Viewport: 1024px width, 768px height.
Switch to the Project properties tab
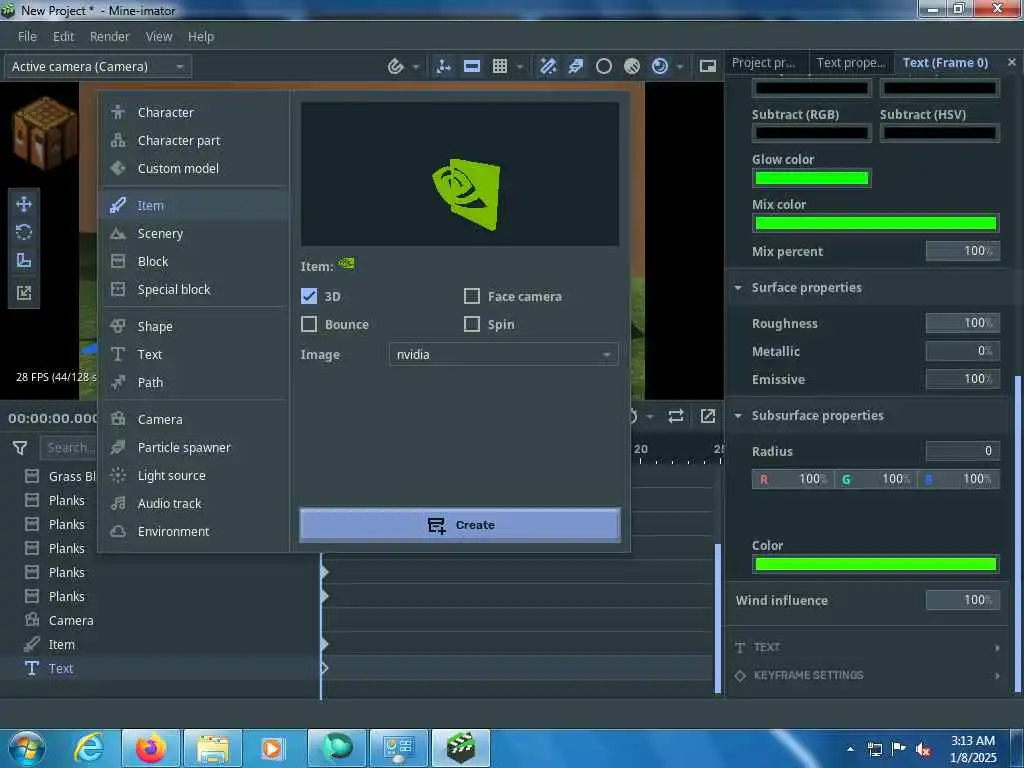click(763, 63)
